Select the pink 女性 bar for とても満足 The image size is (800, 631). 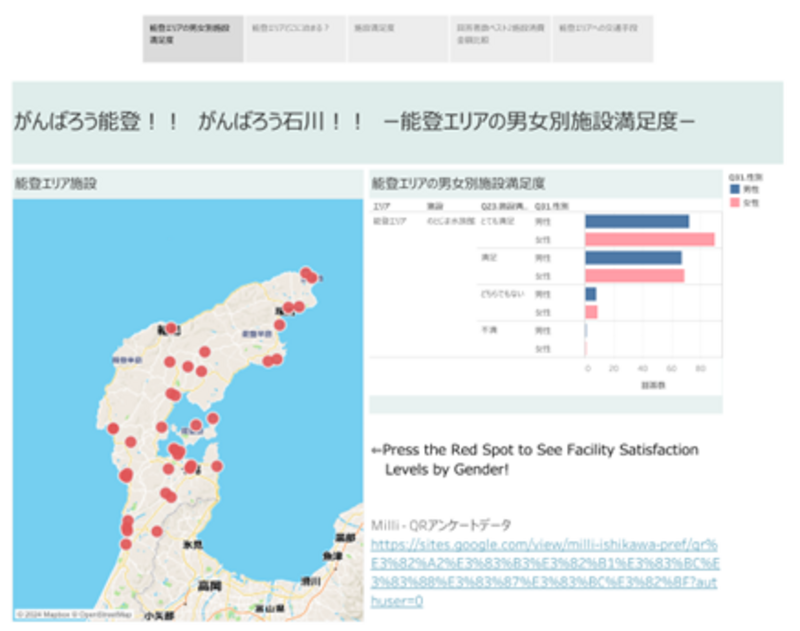tap(649, 239)
